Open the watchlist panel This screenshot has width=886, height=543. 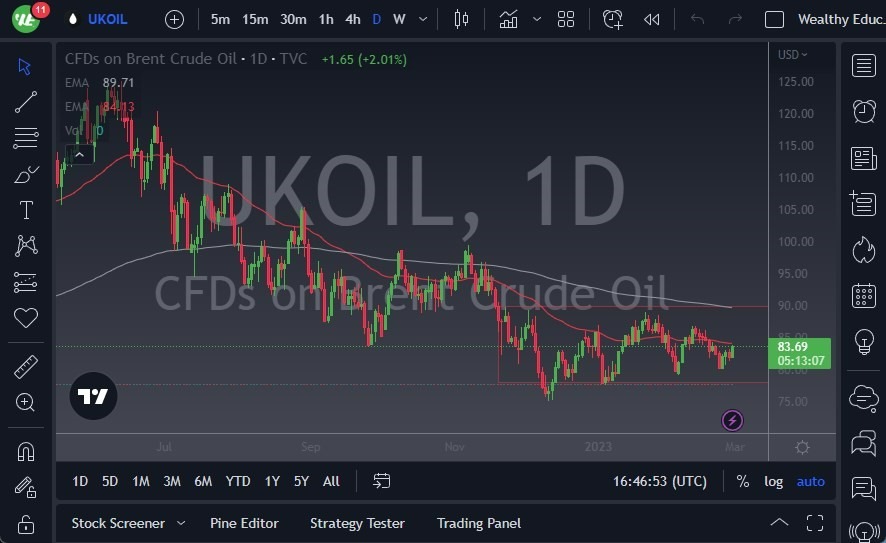863,66
